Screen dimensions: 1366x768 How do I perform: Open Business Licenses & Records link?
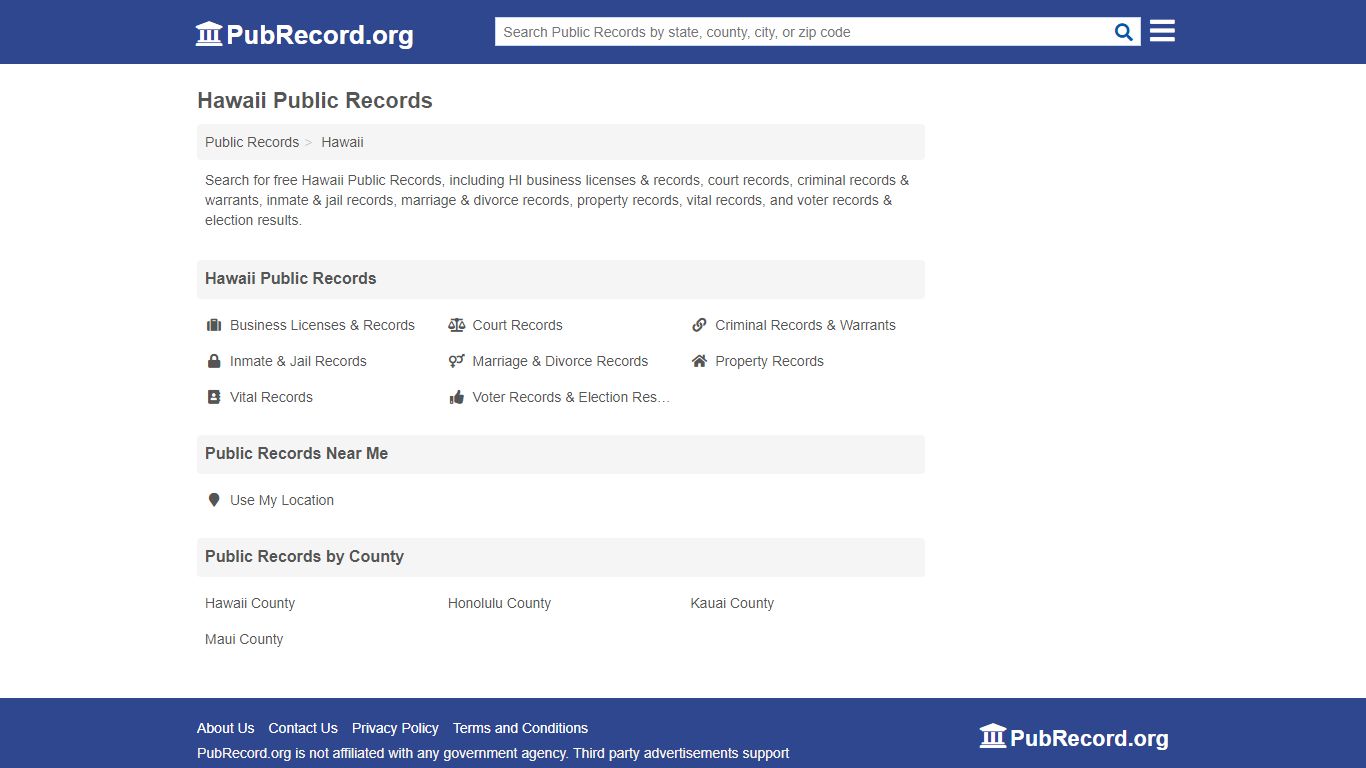(x=322, y=325)
